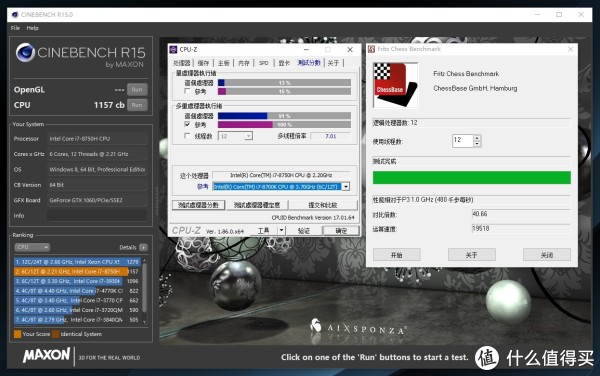Viewport: 600px width, 376px height.
Task: Open the File menu in Cinebench
Action: coord(15,28)
